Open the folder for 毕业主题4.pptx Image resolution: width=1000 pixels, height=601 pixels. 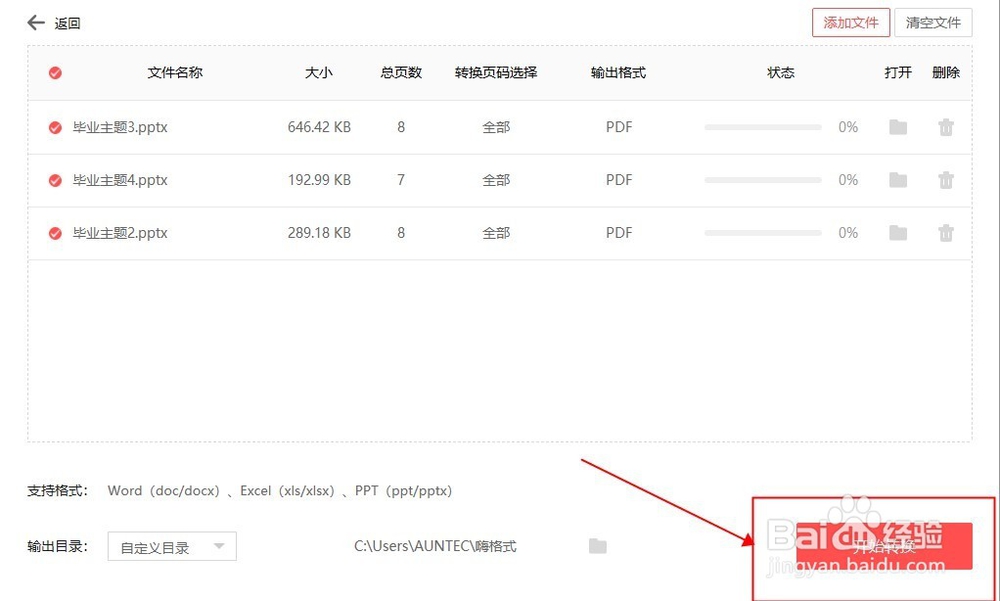pyautogui.click(x=897, y=180)
